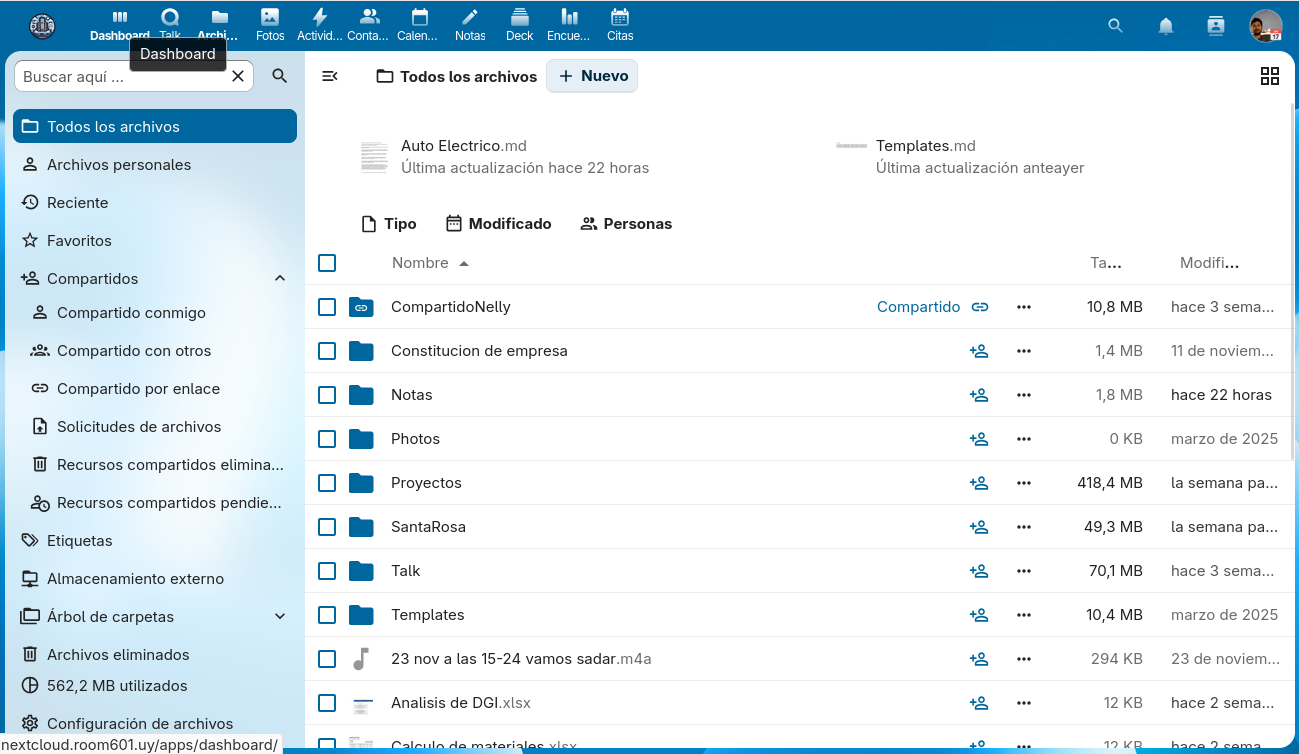Click 562,2 MB utilizados storage indicator
The height and width of the screenshot is (754, 1299).
coord(155,686)
